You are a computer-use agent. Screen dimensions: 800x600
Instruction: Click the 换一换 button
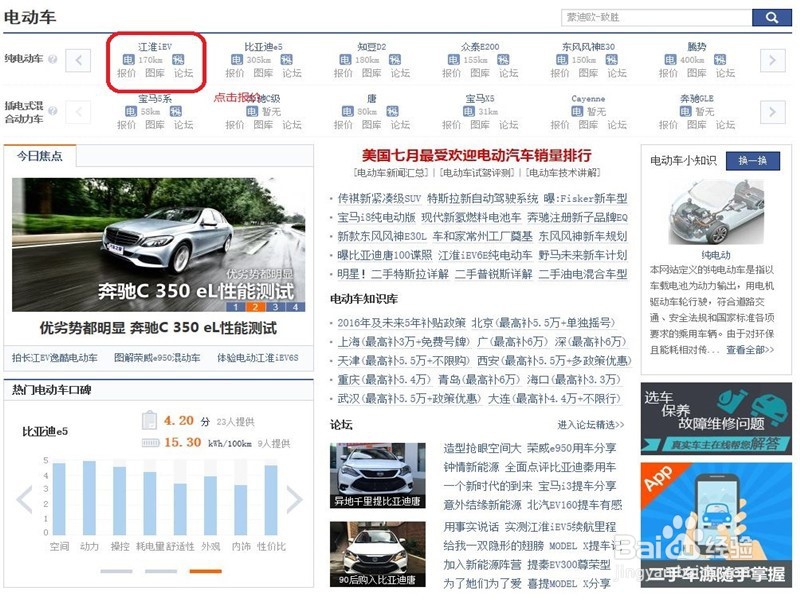[x=753, y=160]
